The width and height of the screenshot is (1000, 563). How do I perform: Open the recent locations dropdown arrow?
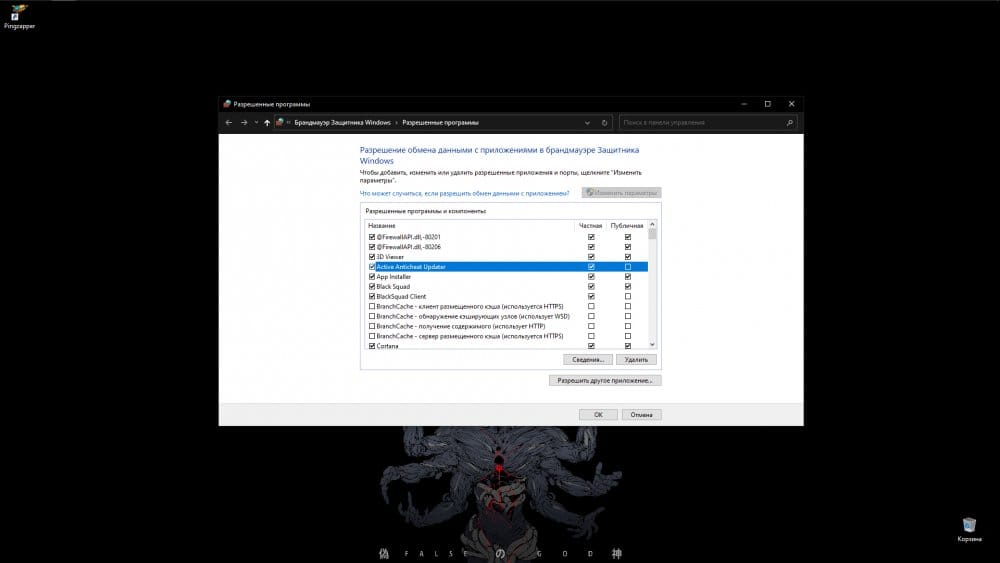[256, 123]
